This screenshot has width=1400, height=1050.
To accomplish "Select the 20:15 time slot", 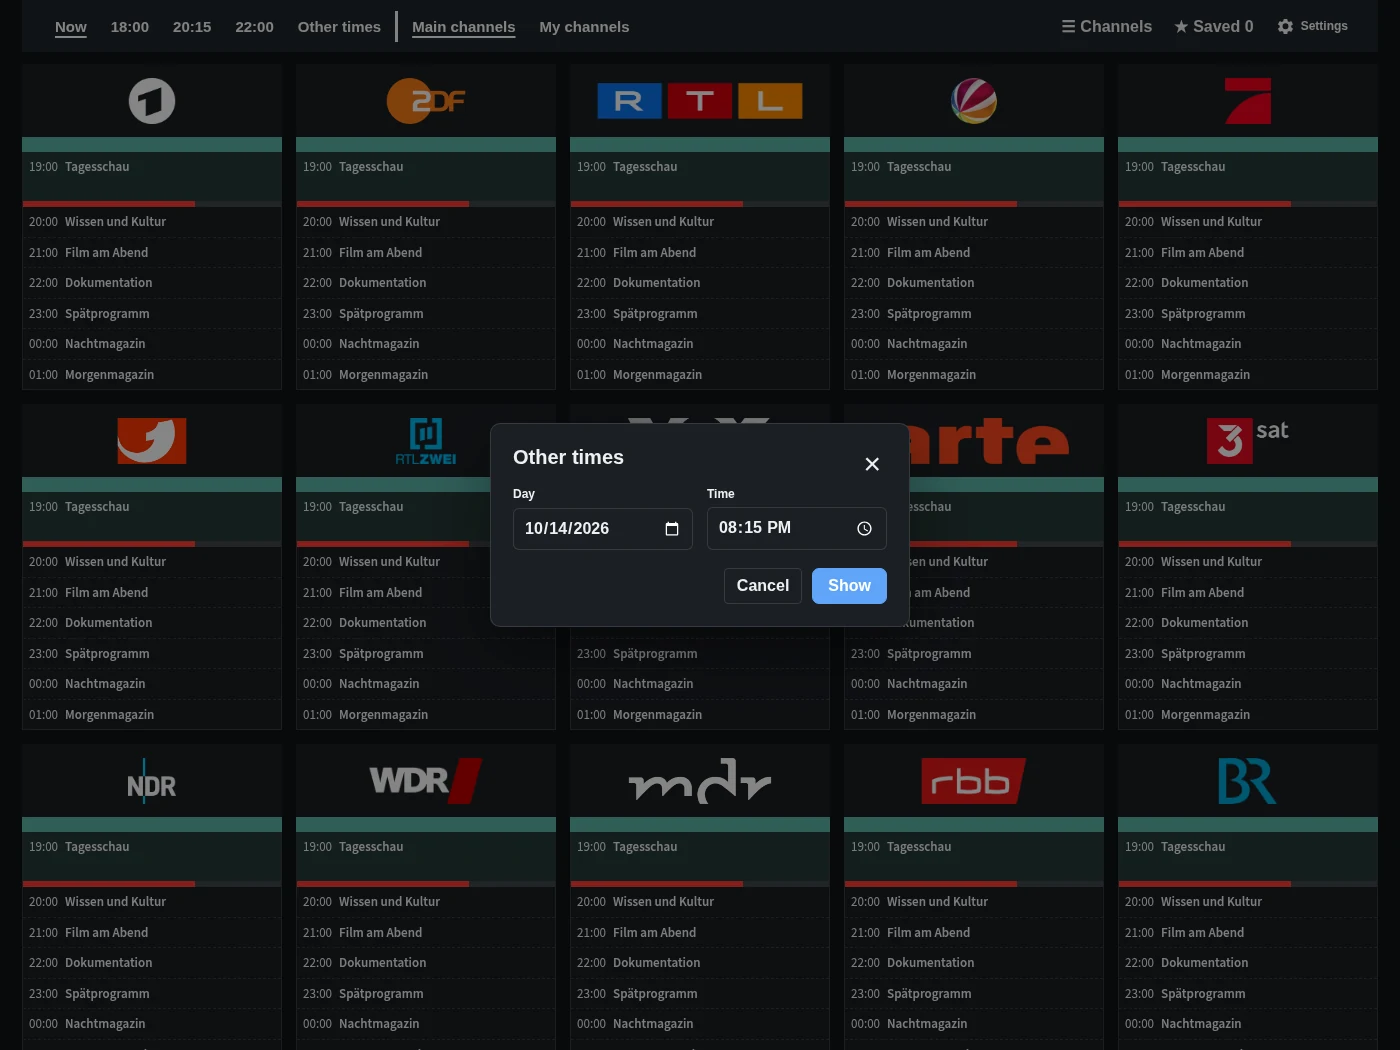I will click(192, 27).
